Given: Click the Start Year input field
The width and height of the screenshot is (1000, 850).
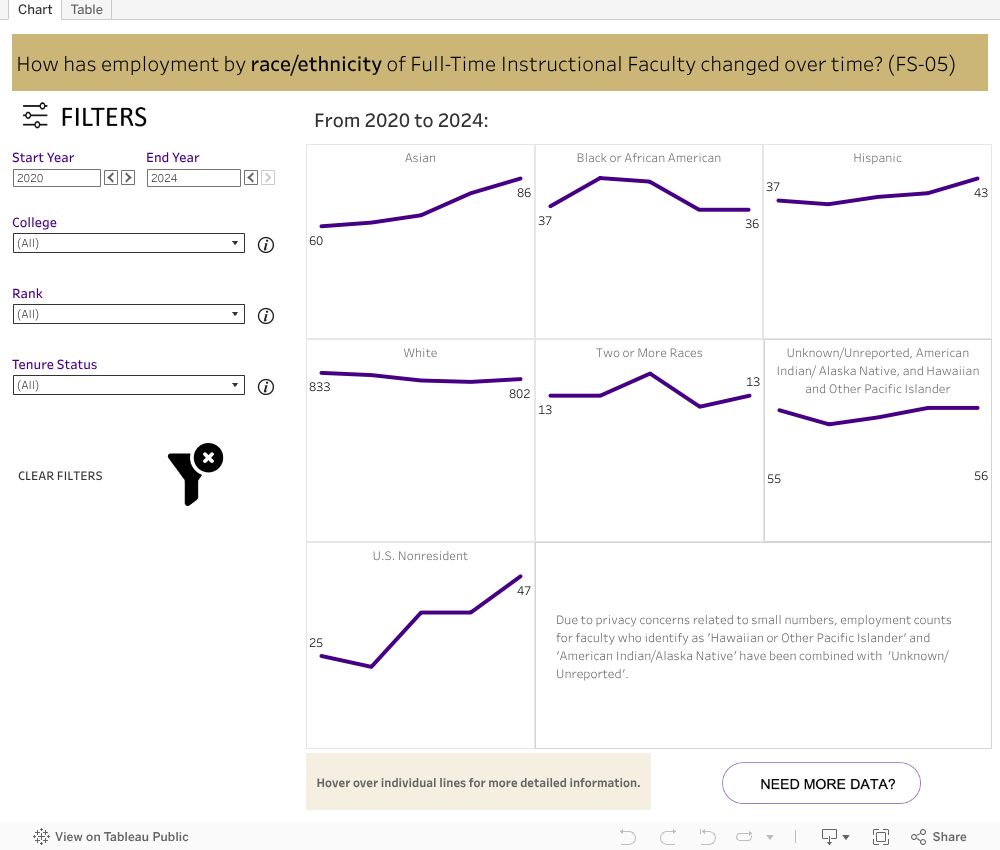Looking at the screenshot, I should pos(57,178).
